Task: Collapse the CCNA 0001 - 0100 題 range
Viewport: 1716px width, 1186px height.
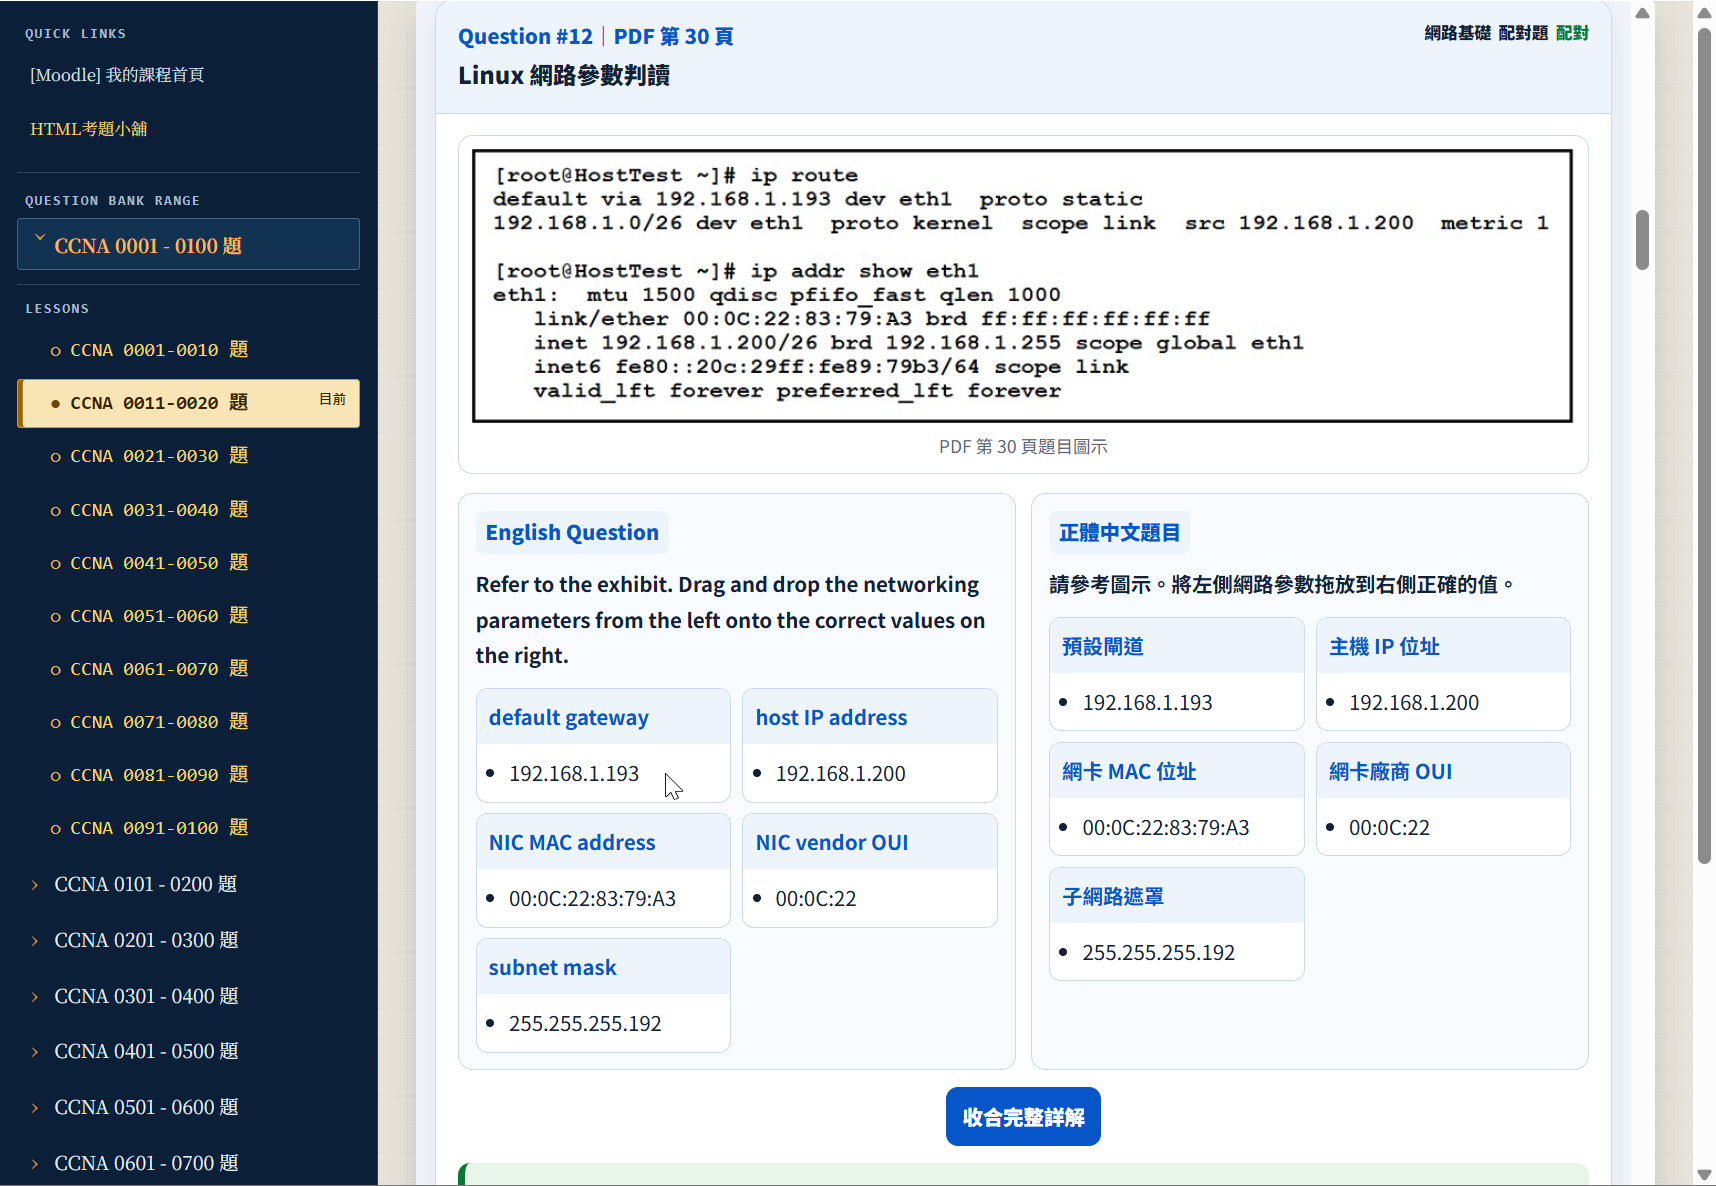Action: pos(188,245)
